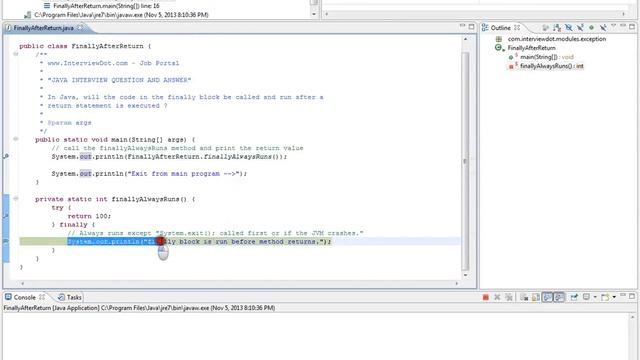Select stack frame FinallyAfterReturn.main line 16
640x360 pixels.
(106, 6)
